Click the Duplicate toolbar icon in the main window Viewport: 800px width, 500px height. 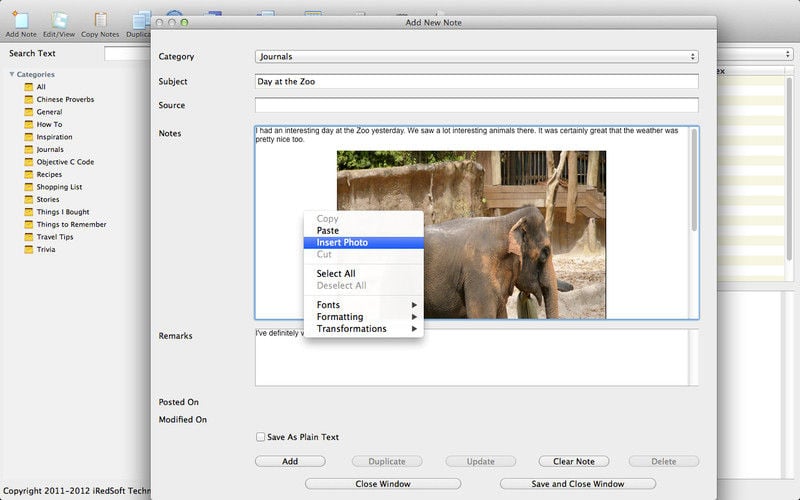141,20
